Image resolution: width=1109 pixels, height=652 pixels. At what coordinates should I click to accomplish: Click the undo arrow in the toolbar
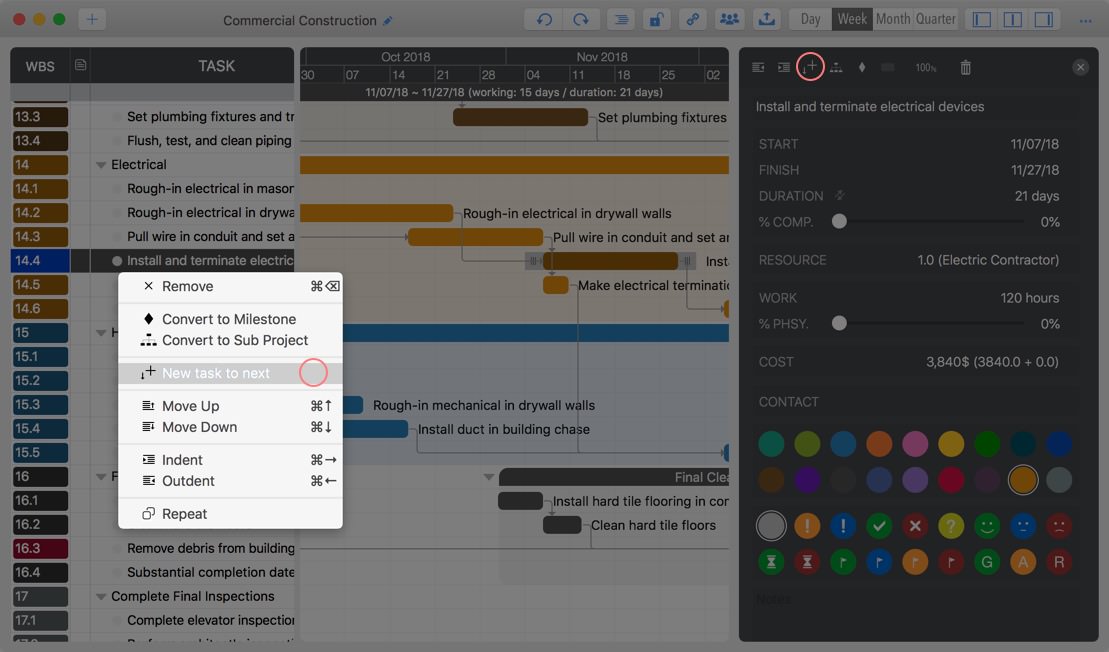click(x=544, y=19)
